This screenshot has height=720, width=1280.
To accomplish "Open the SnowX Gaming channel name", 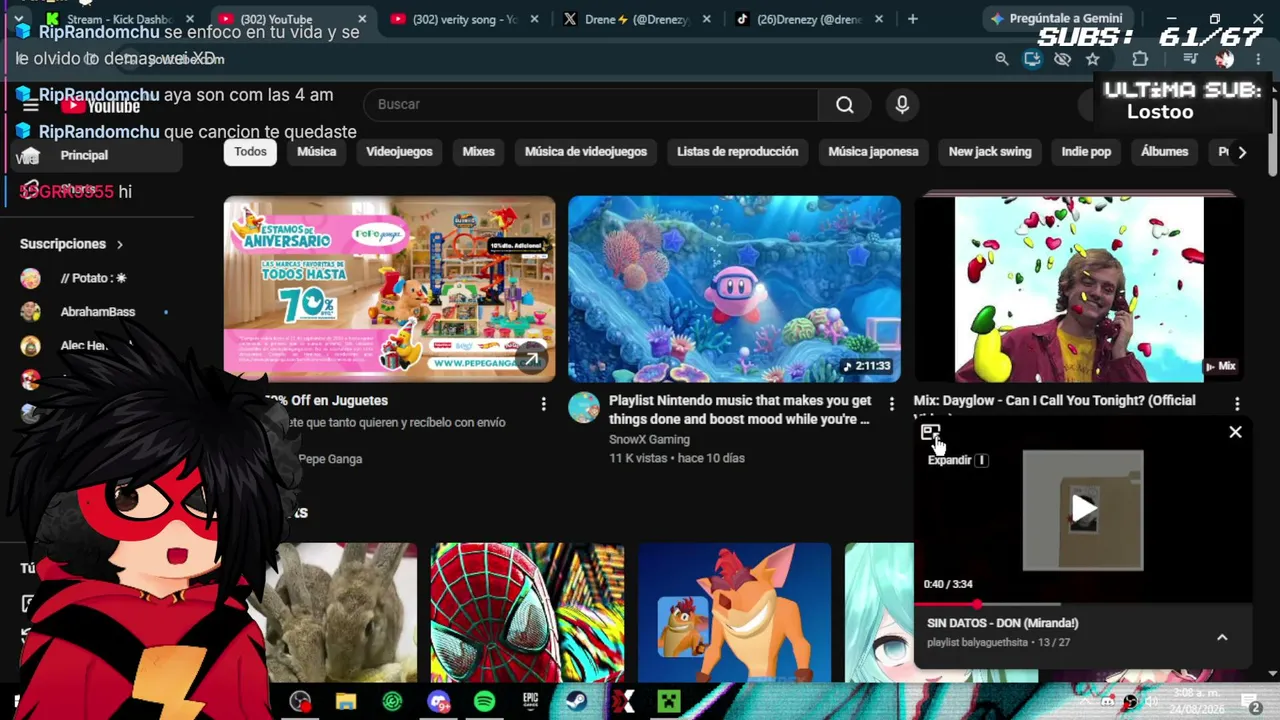I will 649,439.
